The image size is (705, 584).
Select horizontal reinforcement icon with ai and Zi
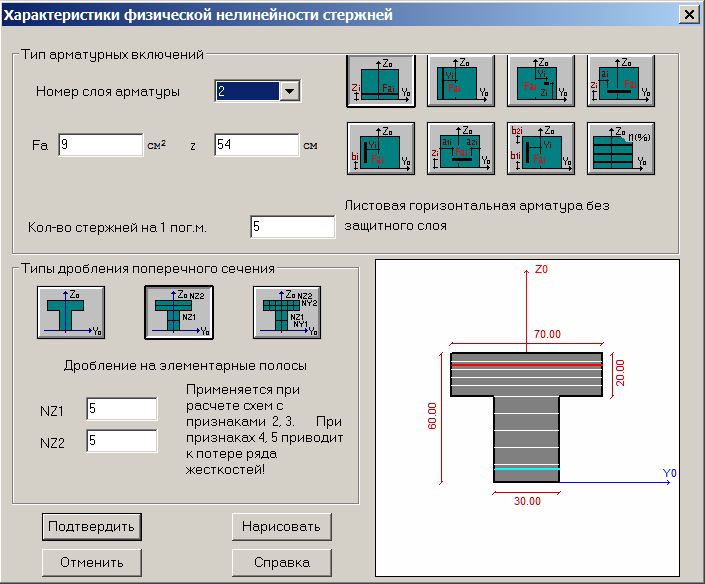(621, 81)
